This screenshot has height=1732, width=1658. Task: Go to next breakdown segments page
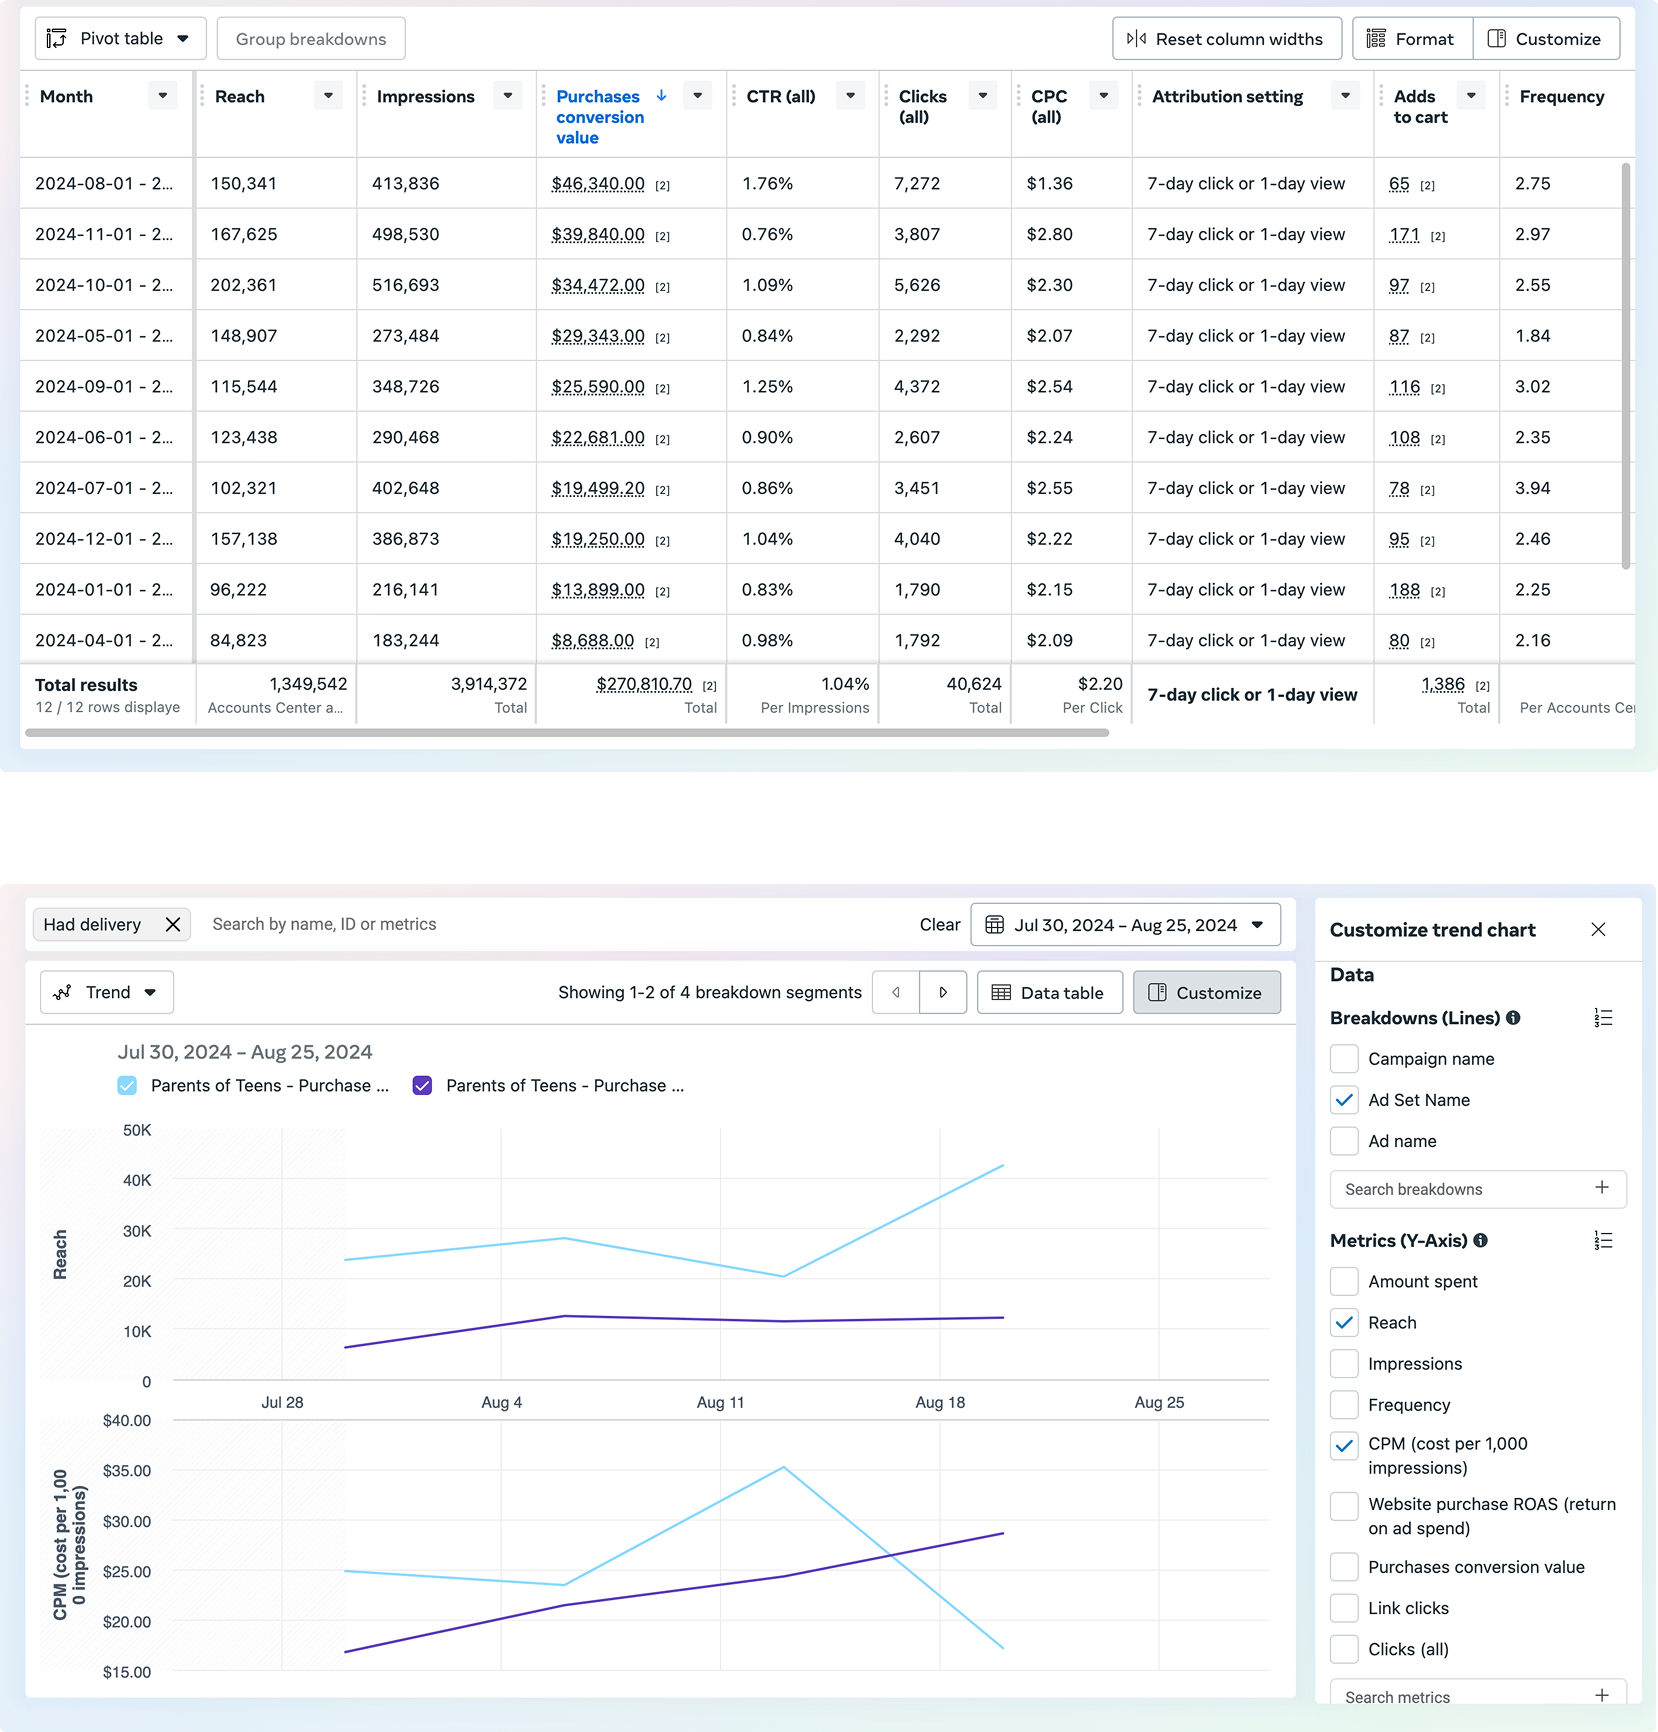coord(942,993)
